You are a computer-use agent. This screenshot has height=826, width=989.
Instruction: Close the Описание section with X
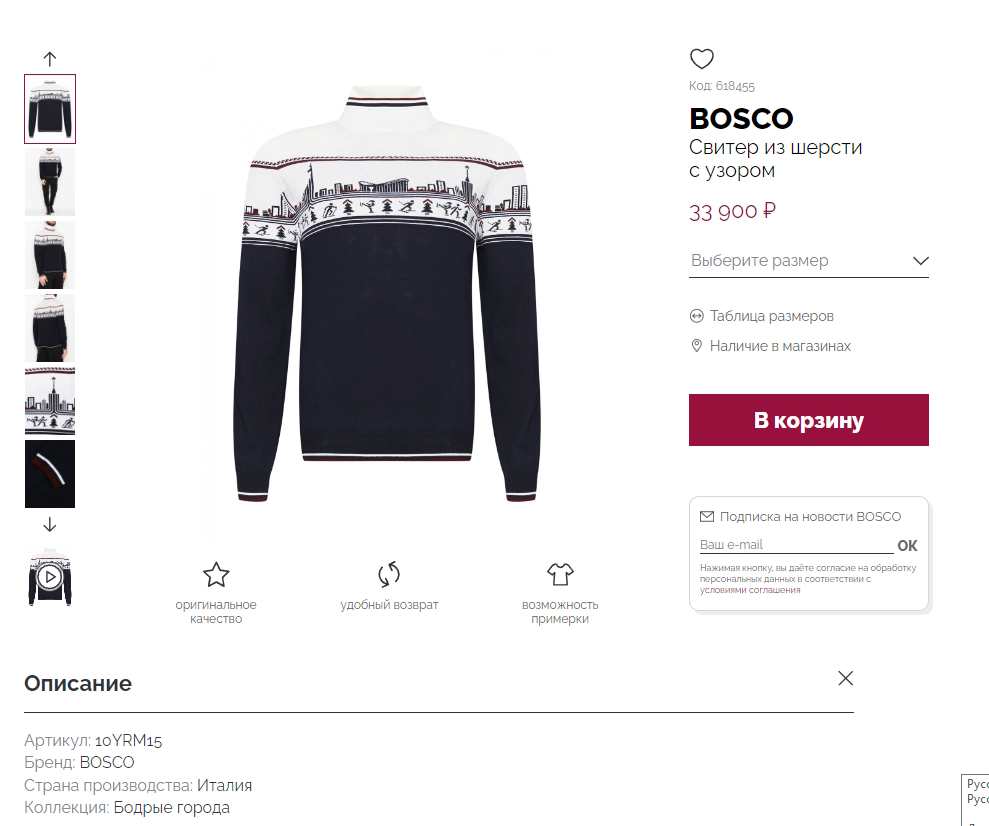point(845,678)
